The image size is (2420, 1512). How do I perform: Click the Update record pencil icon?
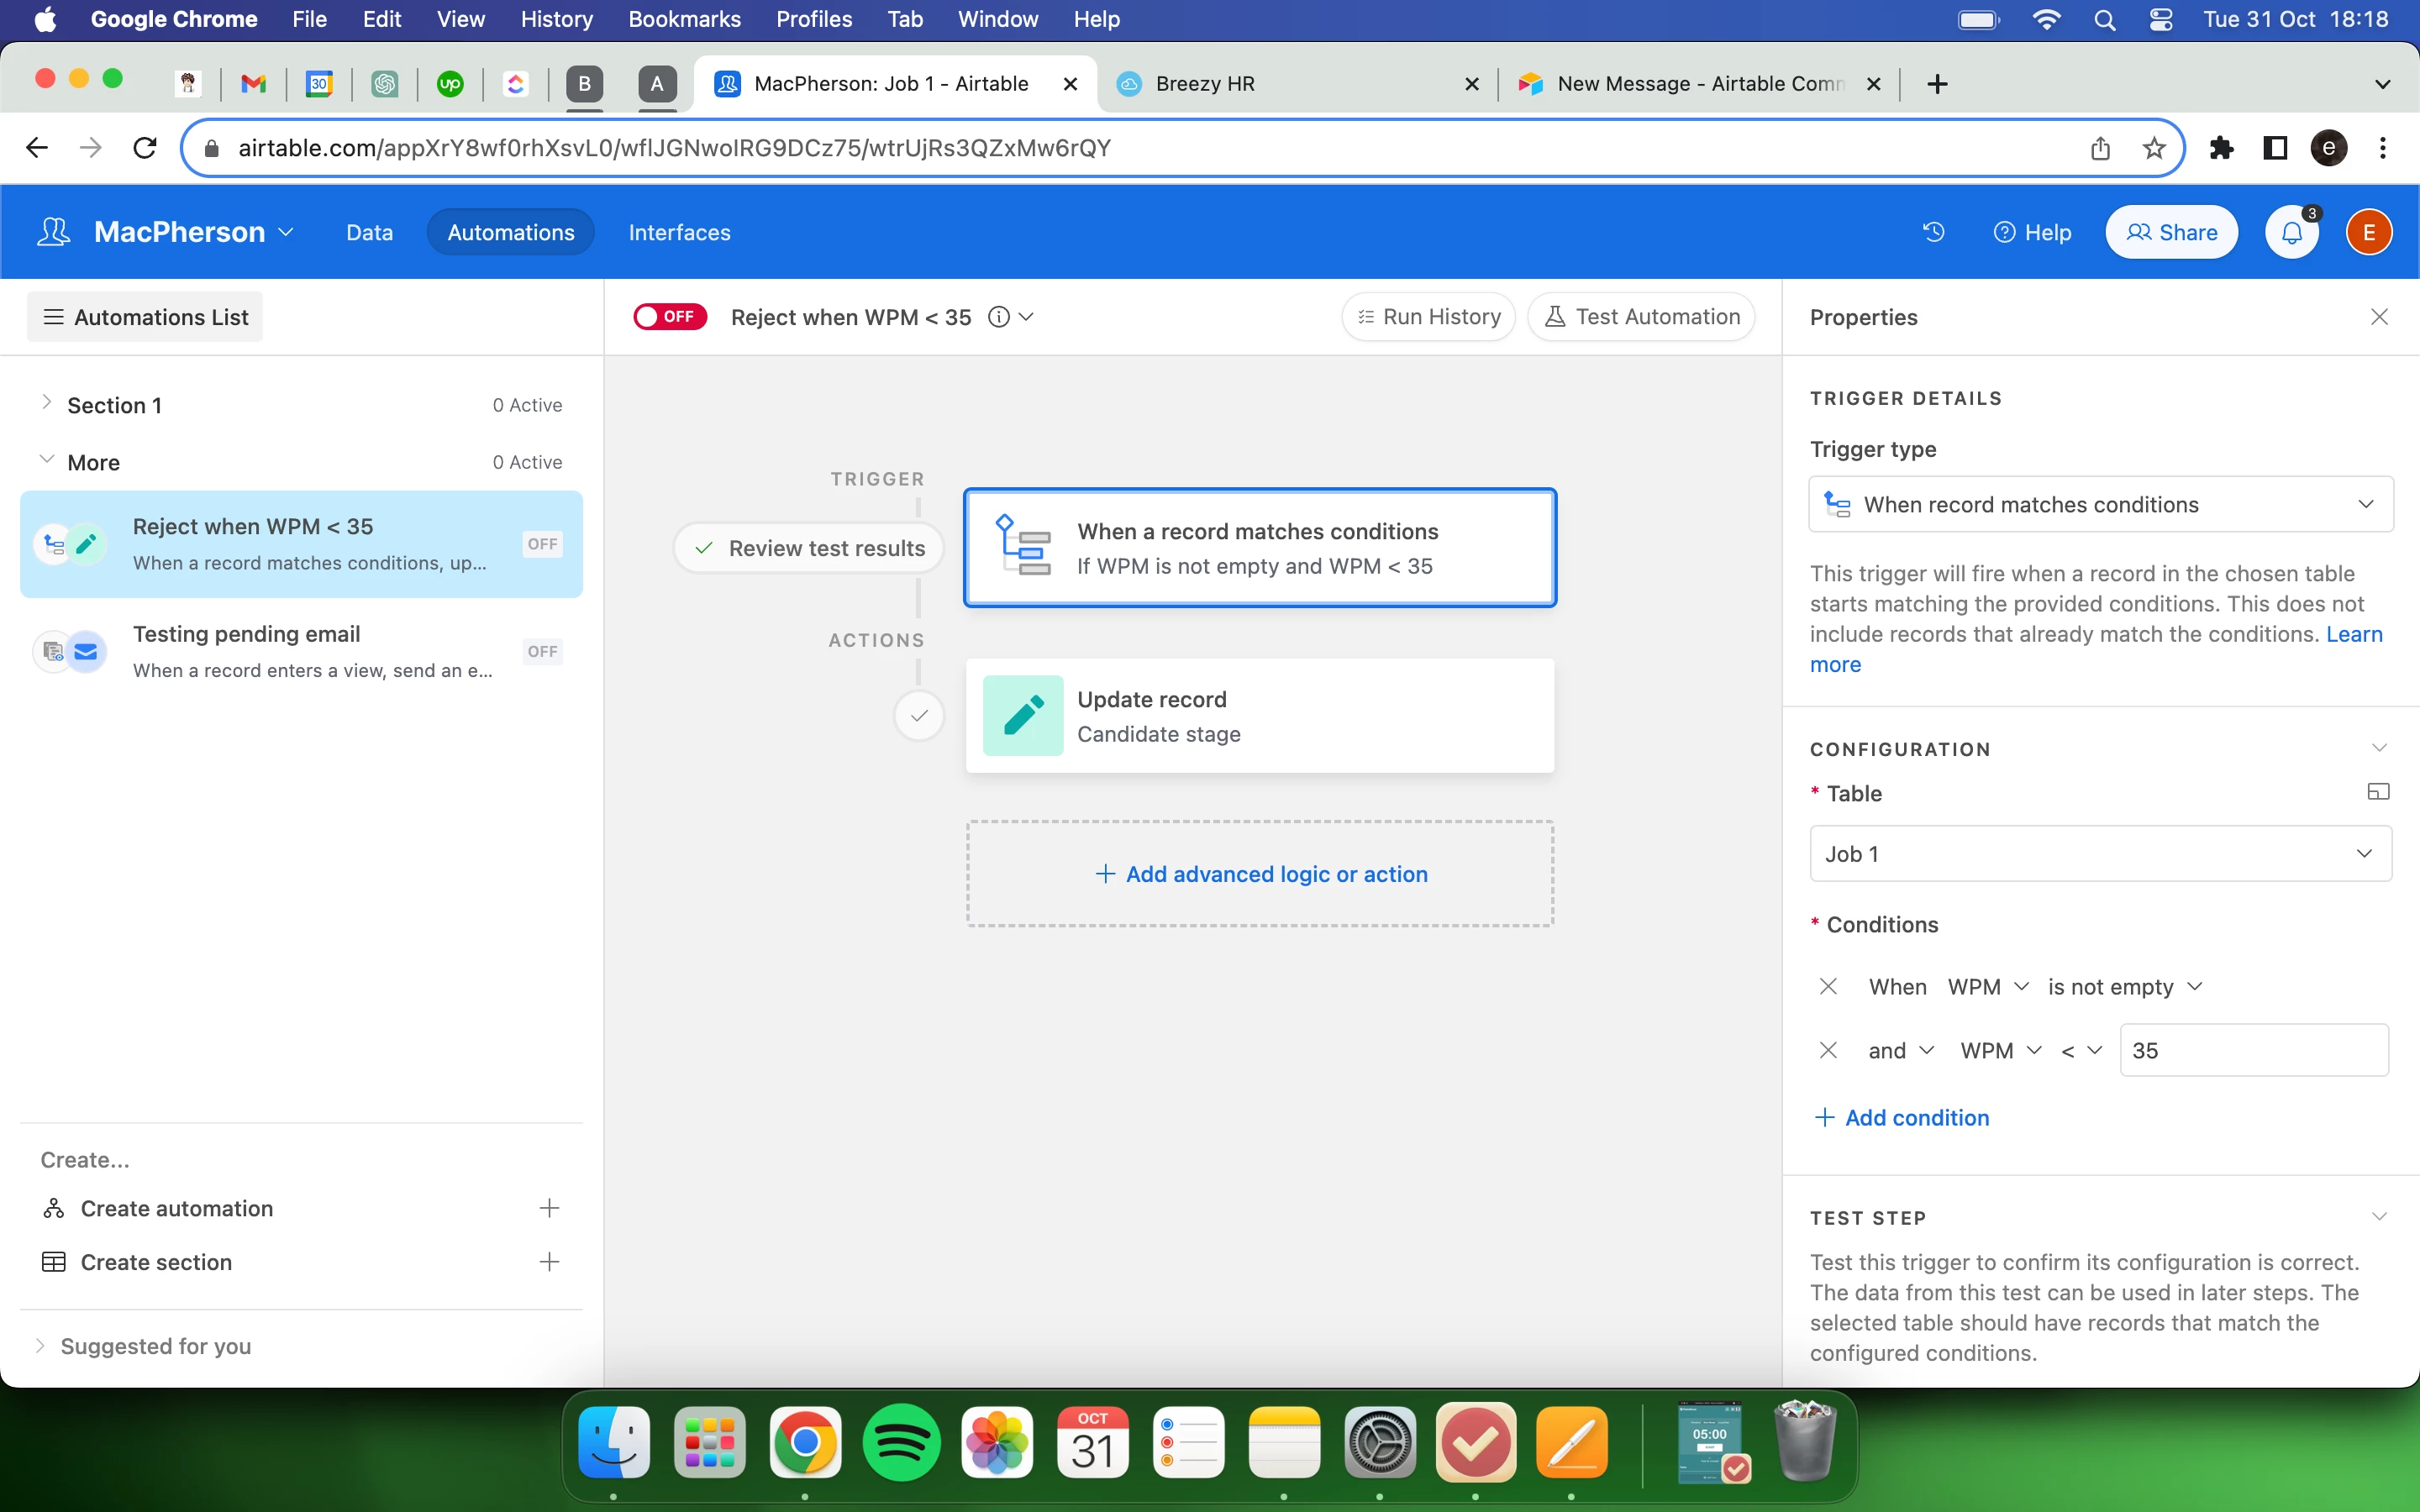point(1022,716)
